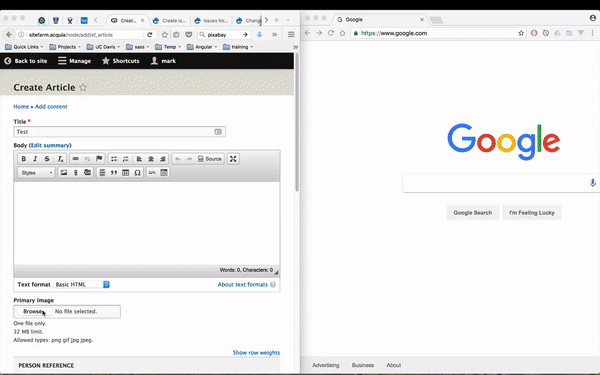Open the Projects bookmarks folder
Screen dimensions: 600x375
[65, 47]
